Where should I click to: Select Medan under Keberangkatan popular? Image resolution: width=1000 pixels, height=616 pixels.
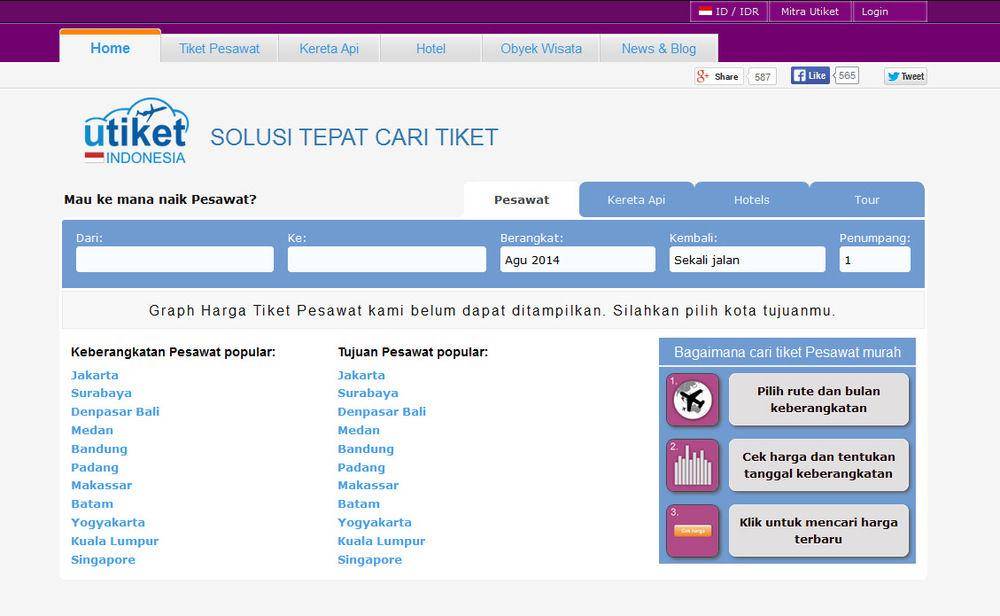pyautogui.click(x=92, y=430)
